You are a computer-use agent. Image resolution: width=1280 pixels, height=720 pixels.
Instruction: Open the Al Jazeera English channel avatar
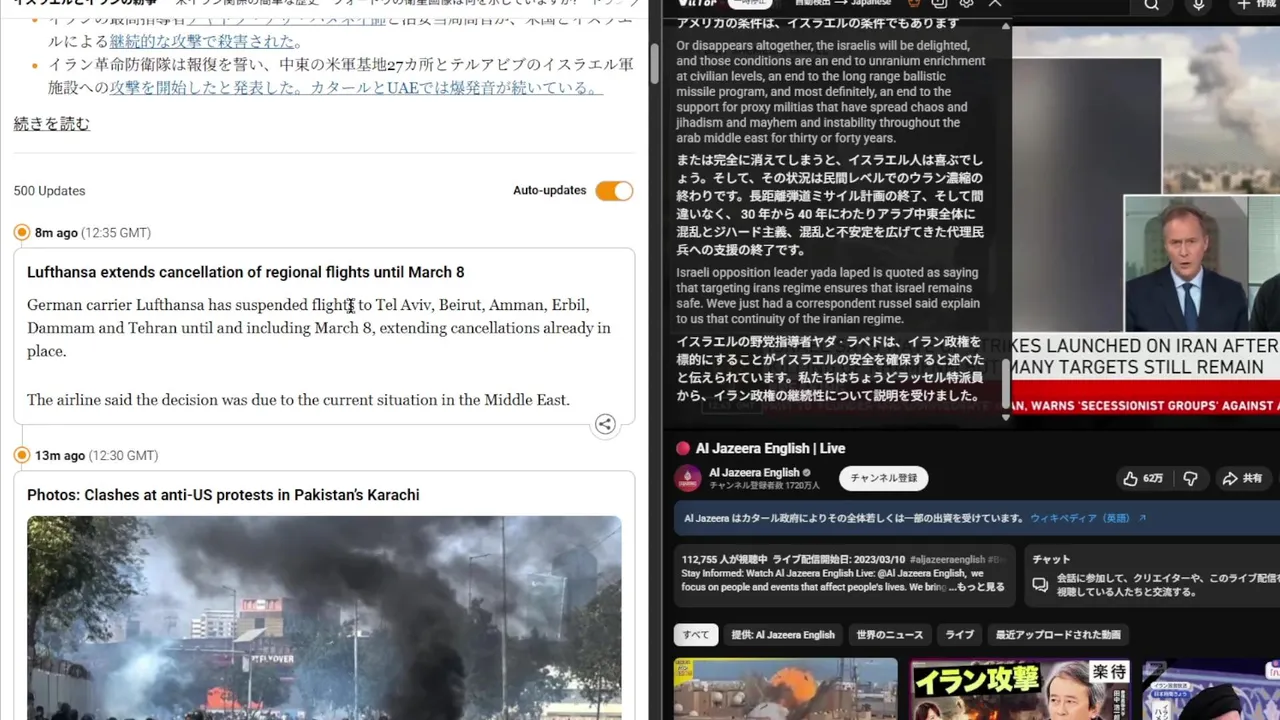(688, 479)
